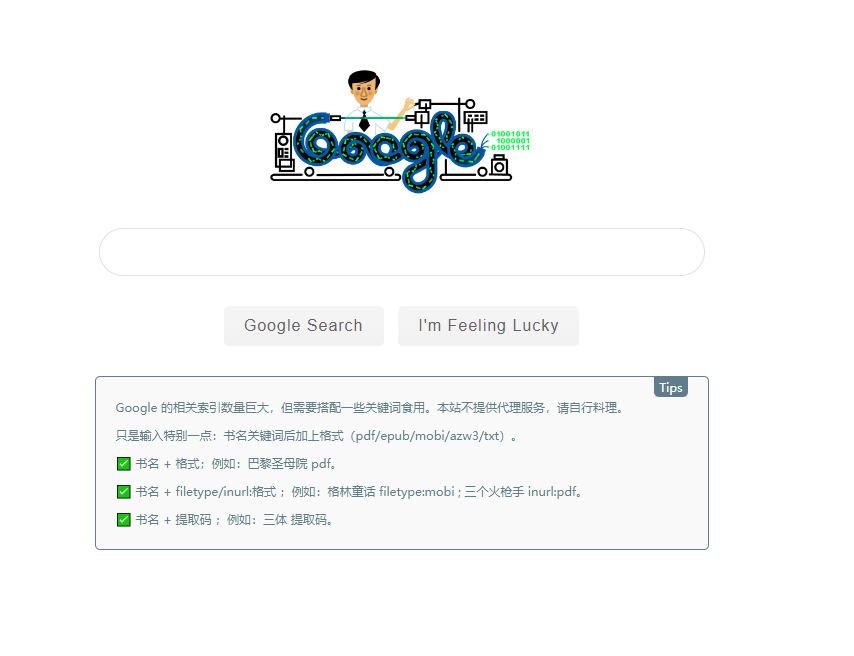Click the green binary digits in doodle
The width and height of the screenshot is (854, 656).
(x=510, y=141)
